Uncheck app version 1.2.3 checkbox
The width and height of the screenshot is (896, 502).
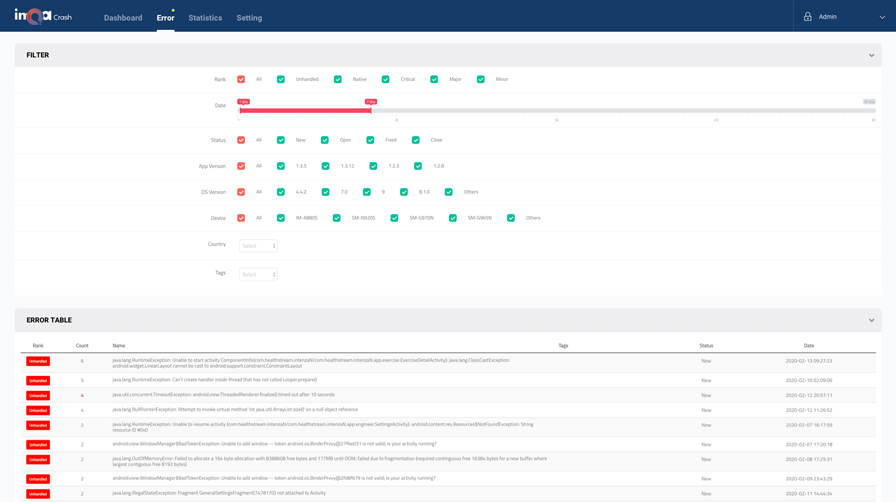click(x=373, y=166)
